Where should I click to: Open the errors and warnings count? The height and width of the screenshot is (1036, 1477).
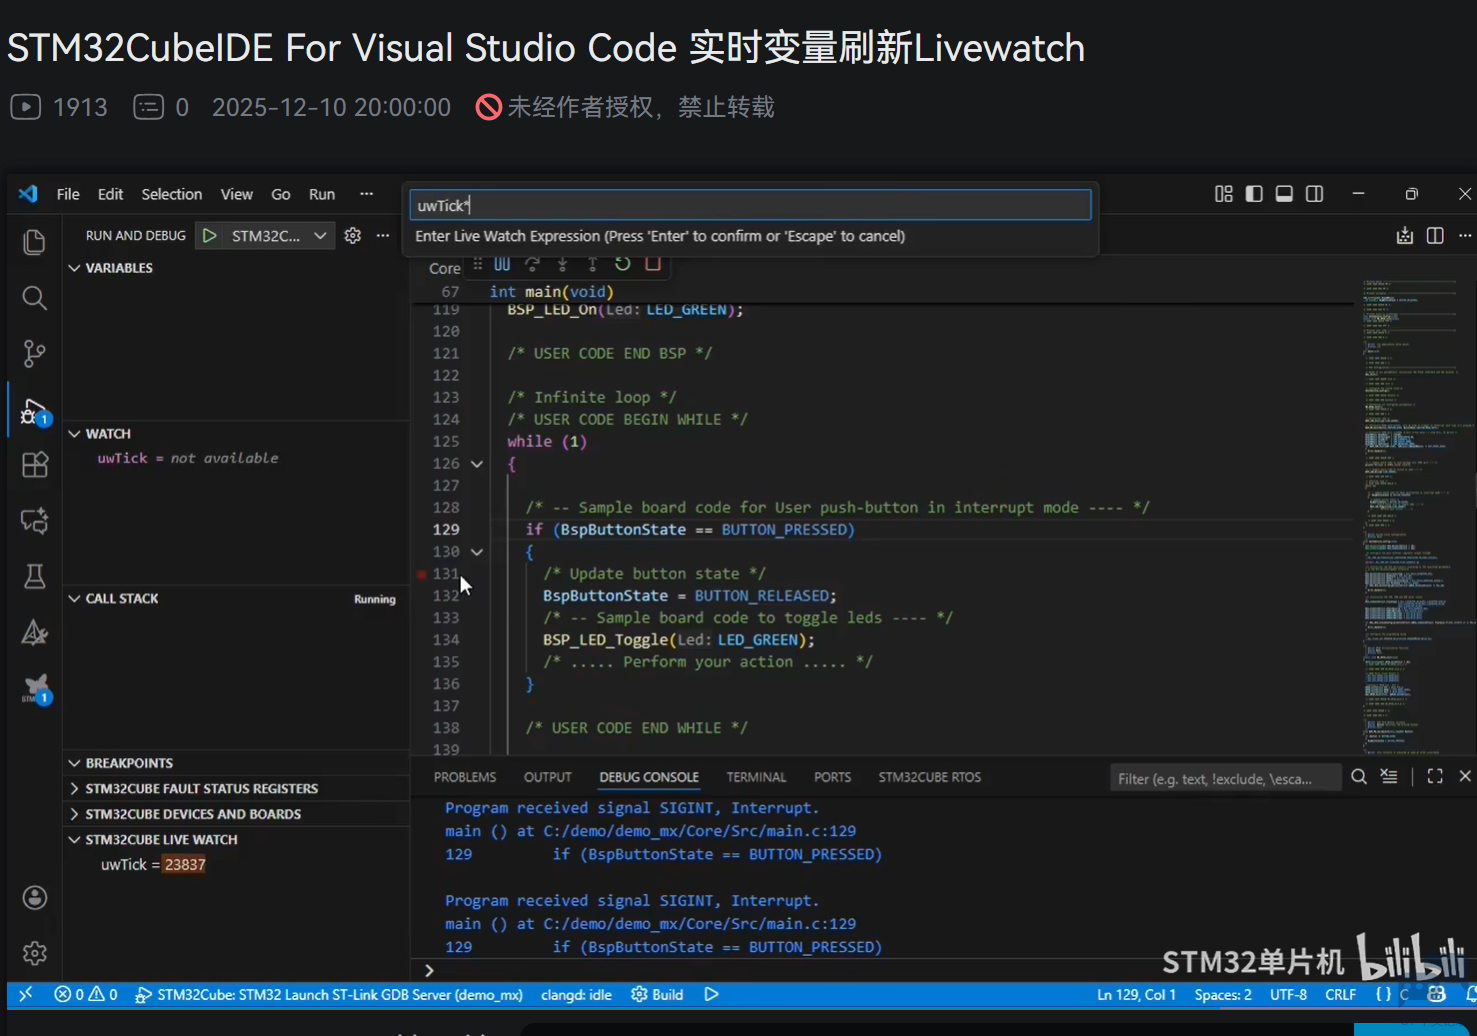pos(86,994)
